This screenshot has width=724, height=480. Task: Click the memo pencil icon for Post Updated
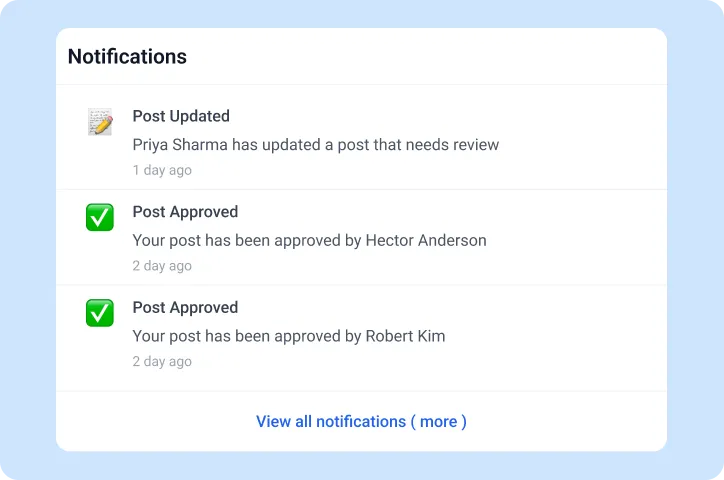[99, 122]
